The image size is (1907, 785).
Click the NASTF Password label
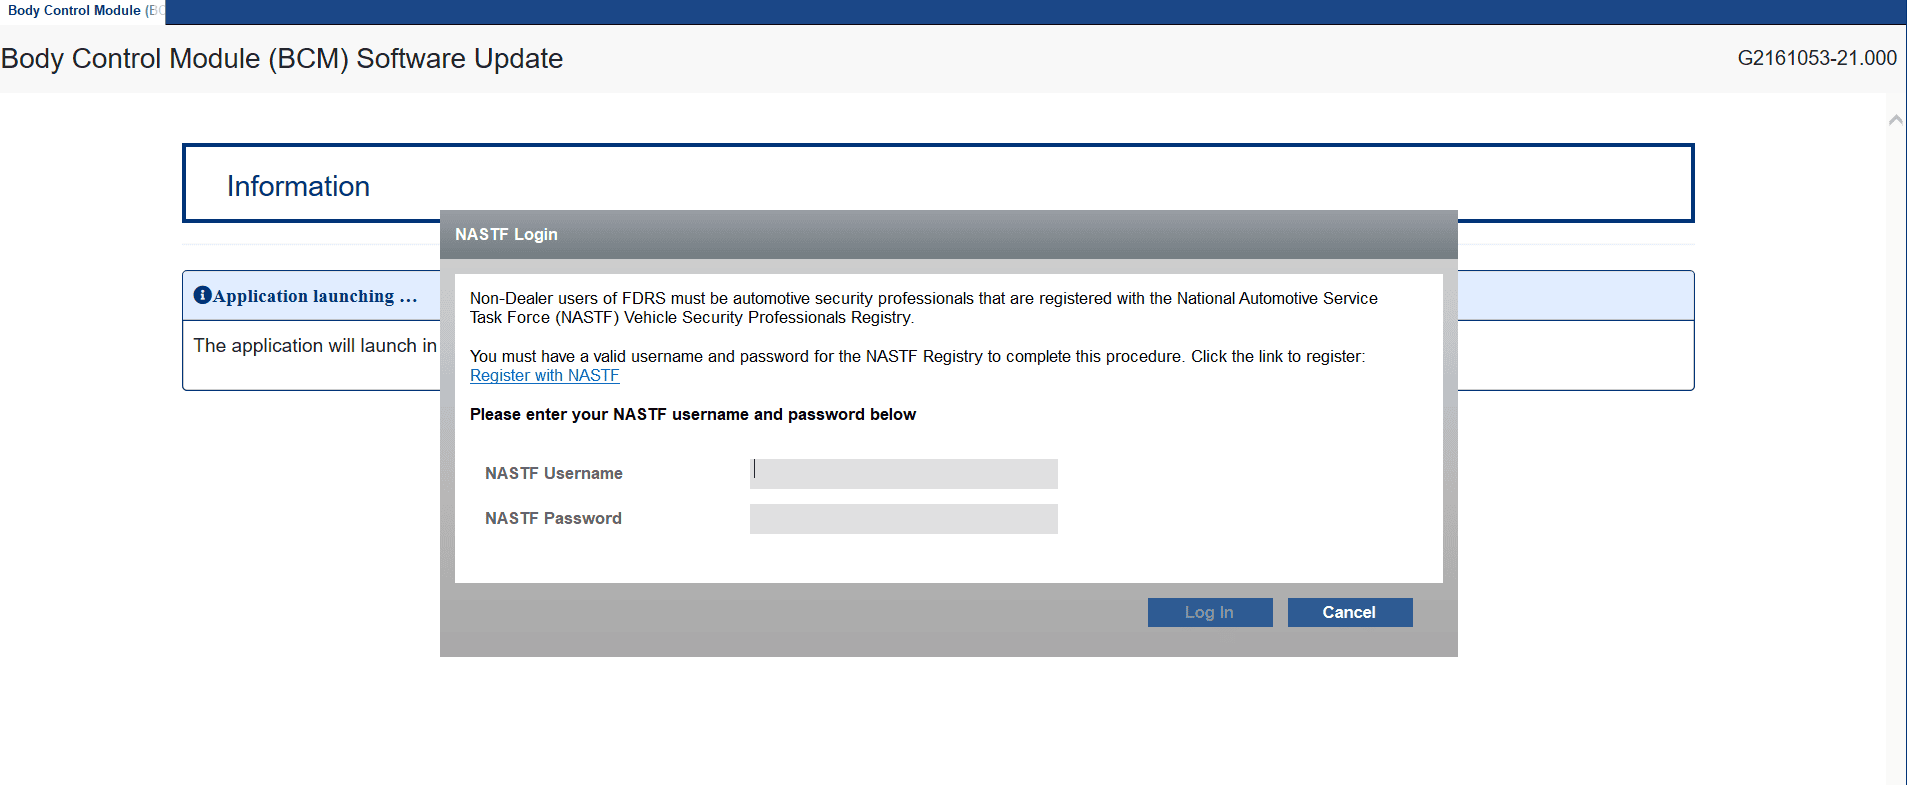pos(553,519)
